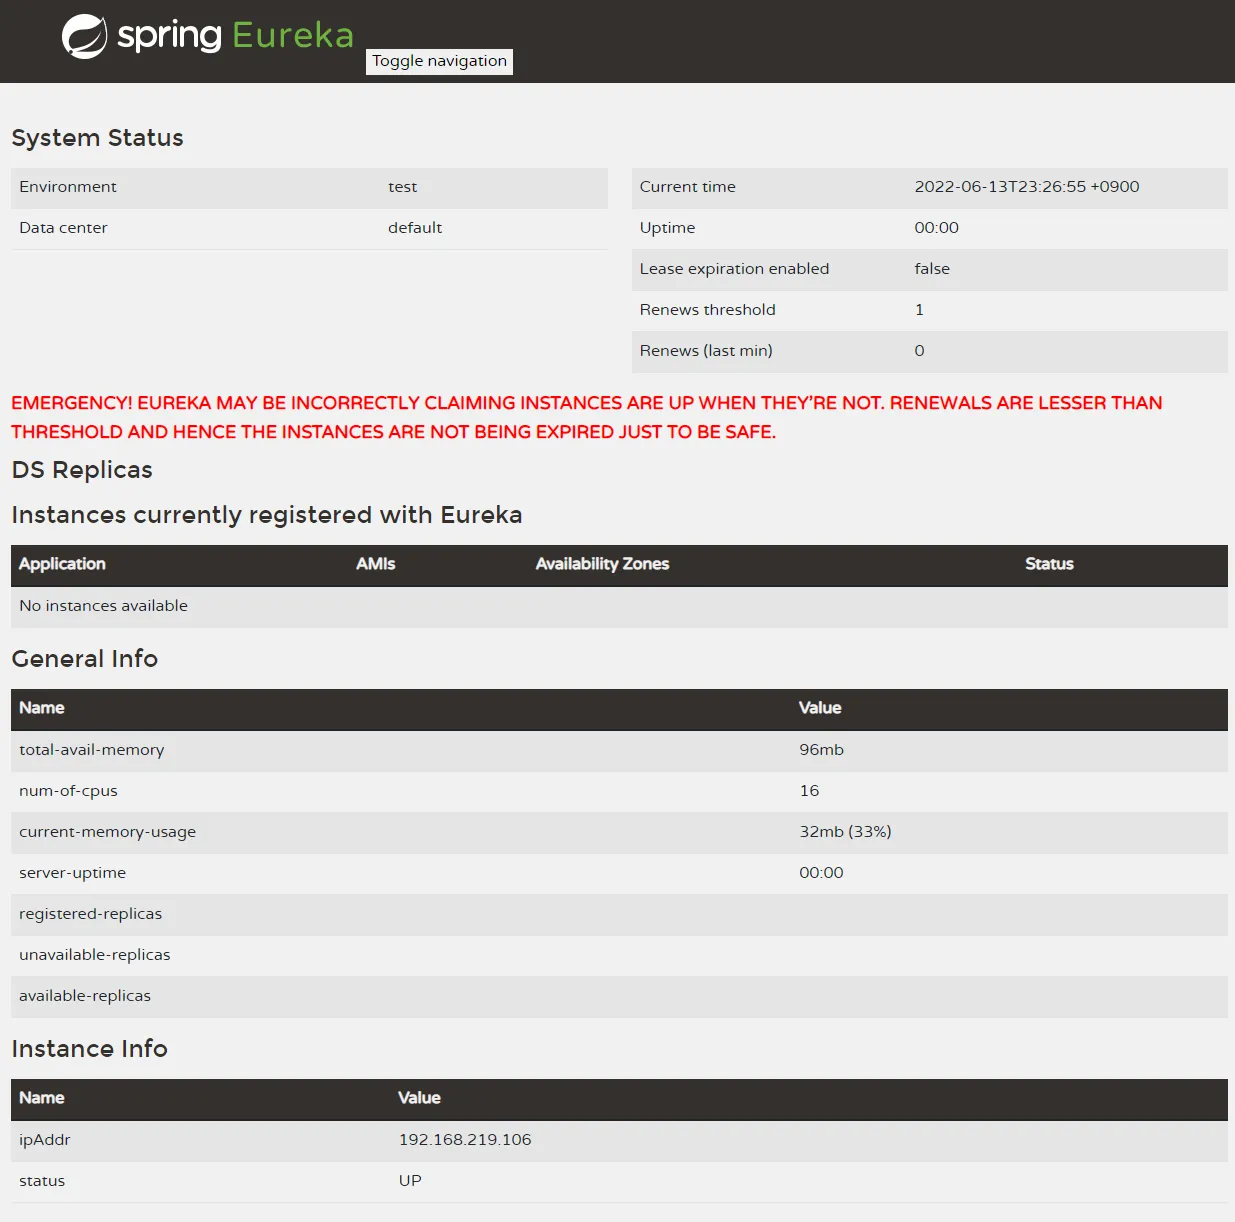Click the Lease expiration enabled label
The width and height of the screenshot is (1235, 1222).
coord(735,269)
